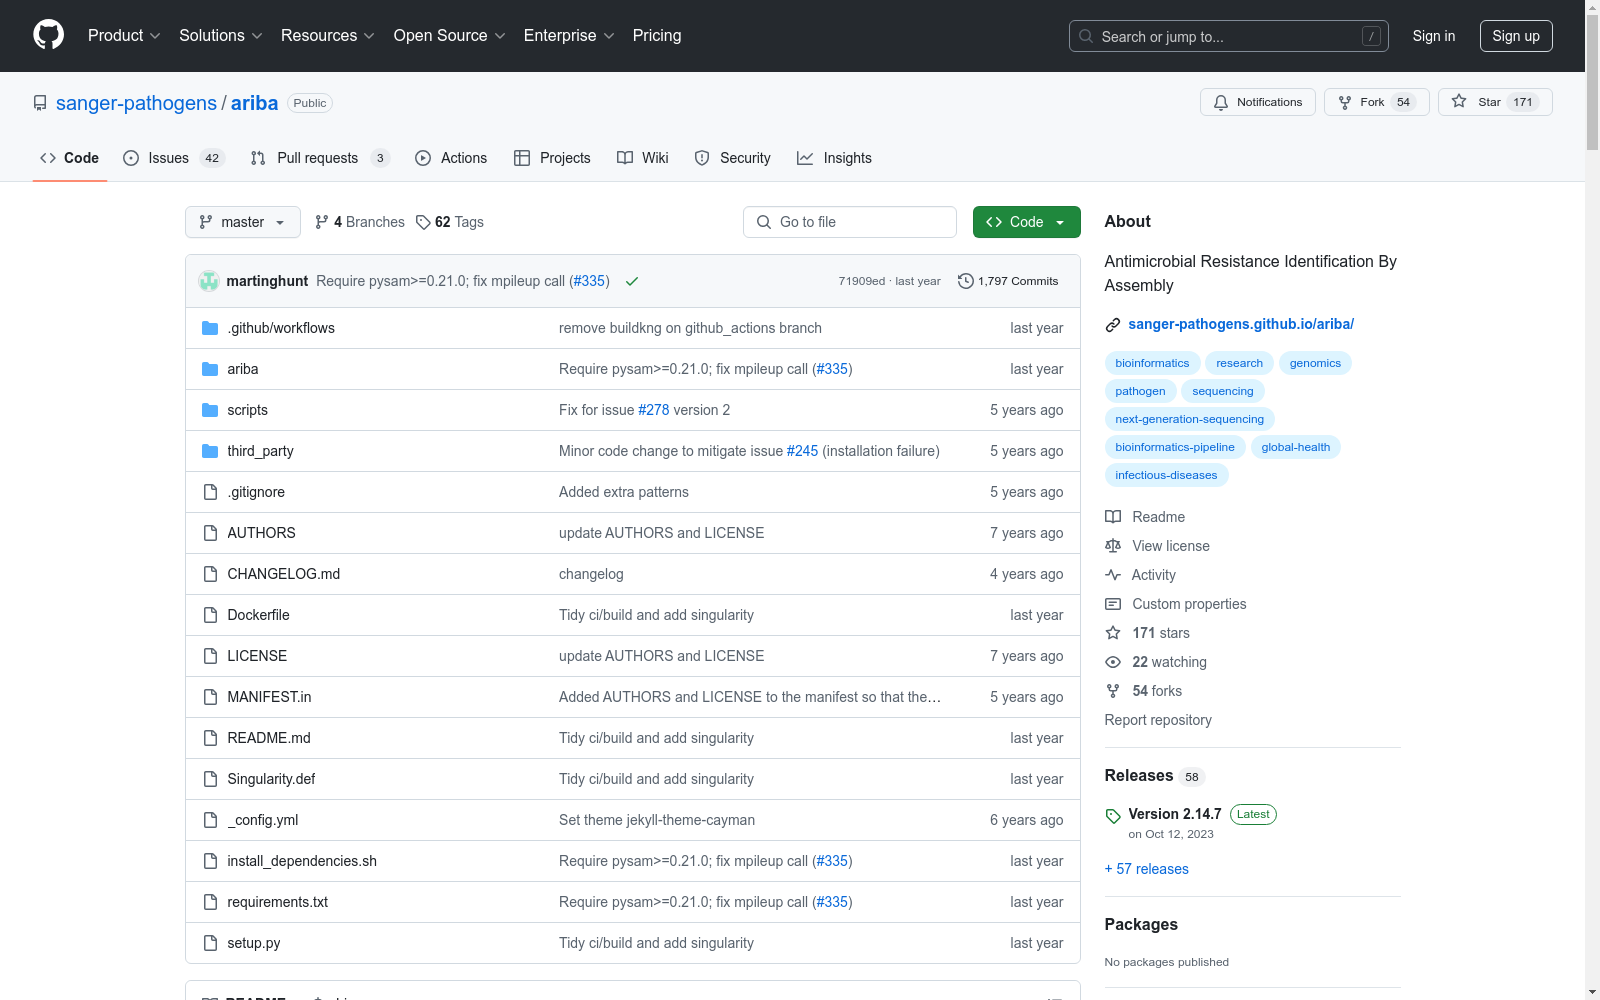The width and height of the screenshot is (1600, 1000).
Task: Click the eye icon next to 22 watching
Action: click(1113, 662)
